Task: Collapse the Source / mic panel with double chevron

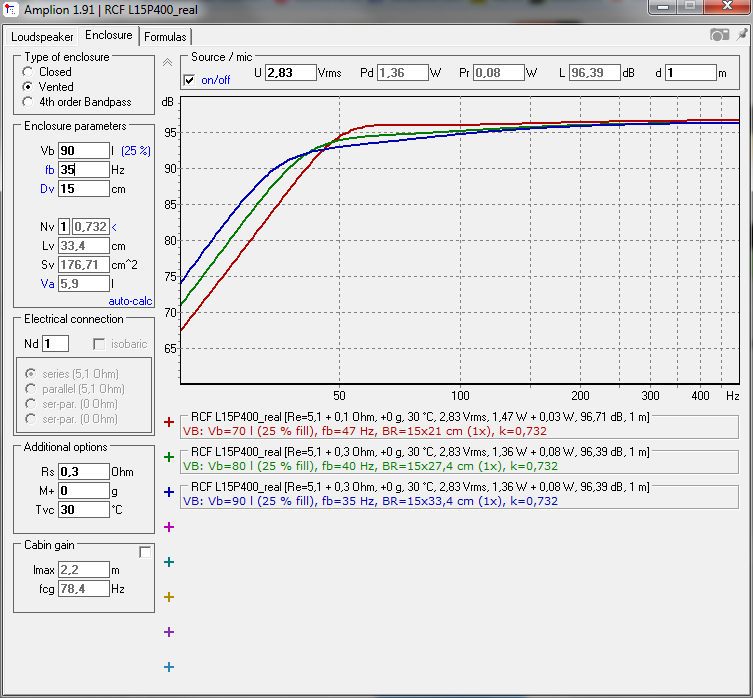Action: [167, 62]
